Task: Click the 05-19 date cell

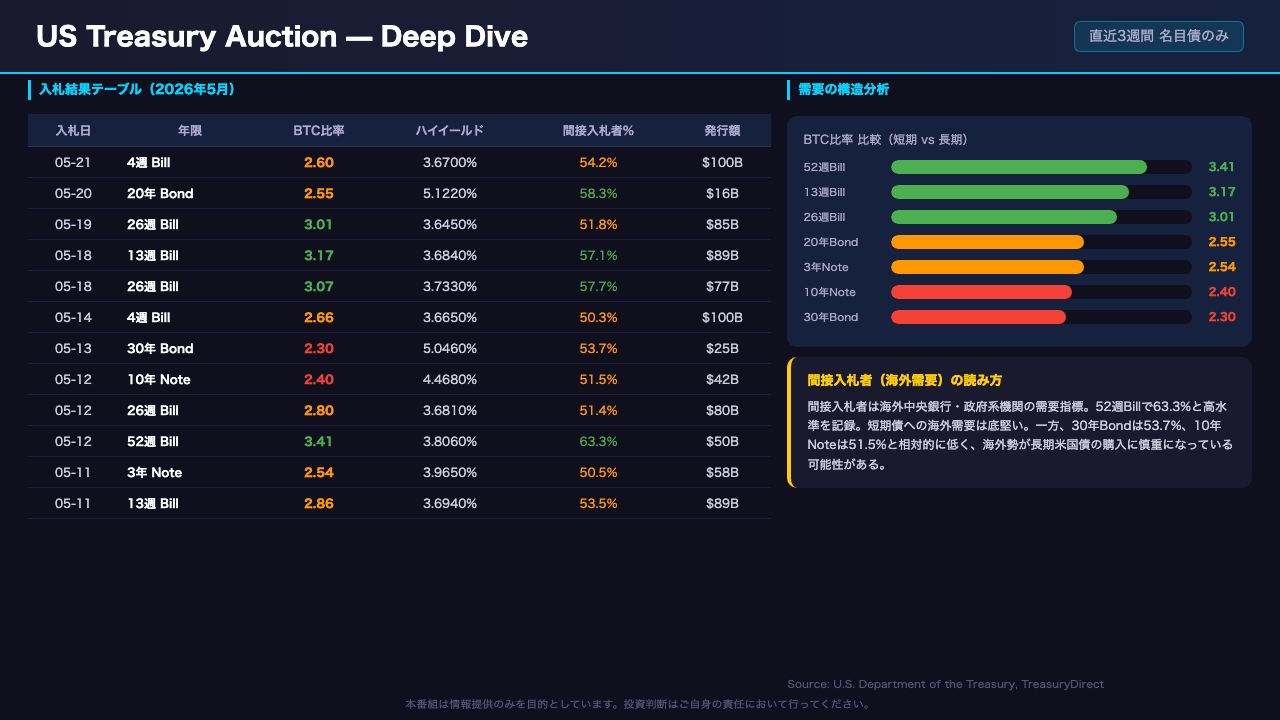Action: tap(73, 224)
